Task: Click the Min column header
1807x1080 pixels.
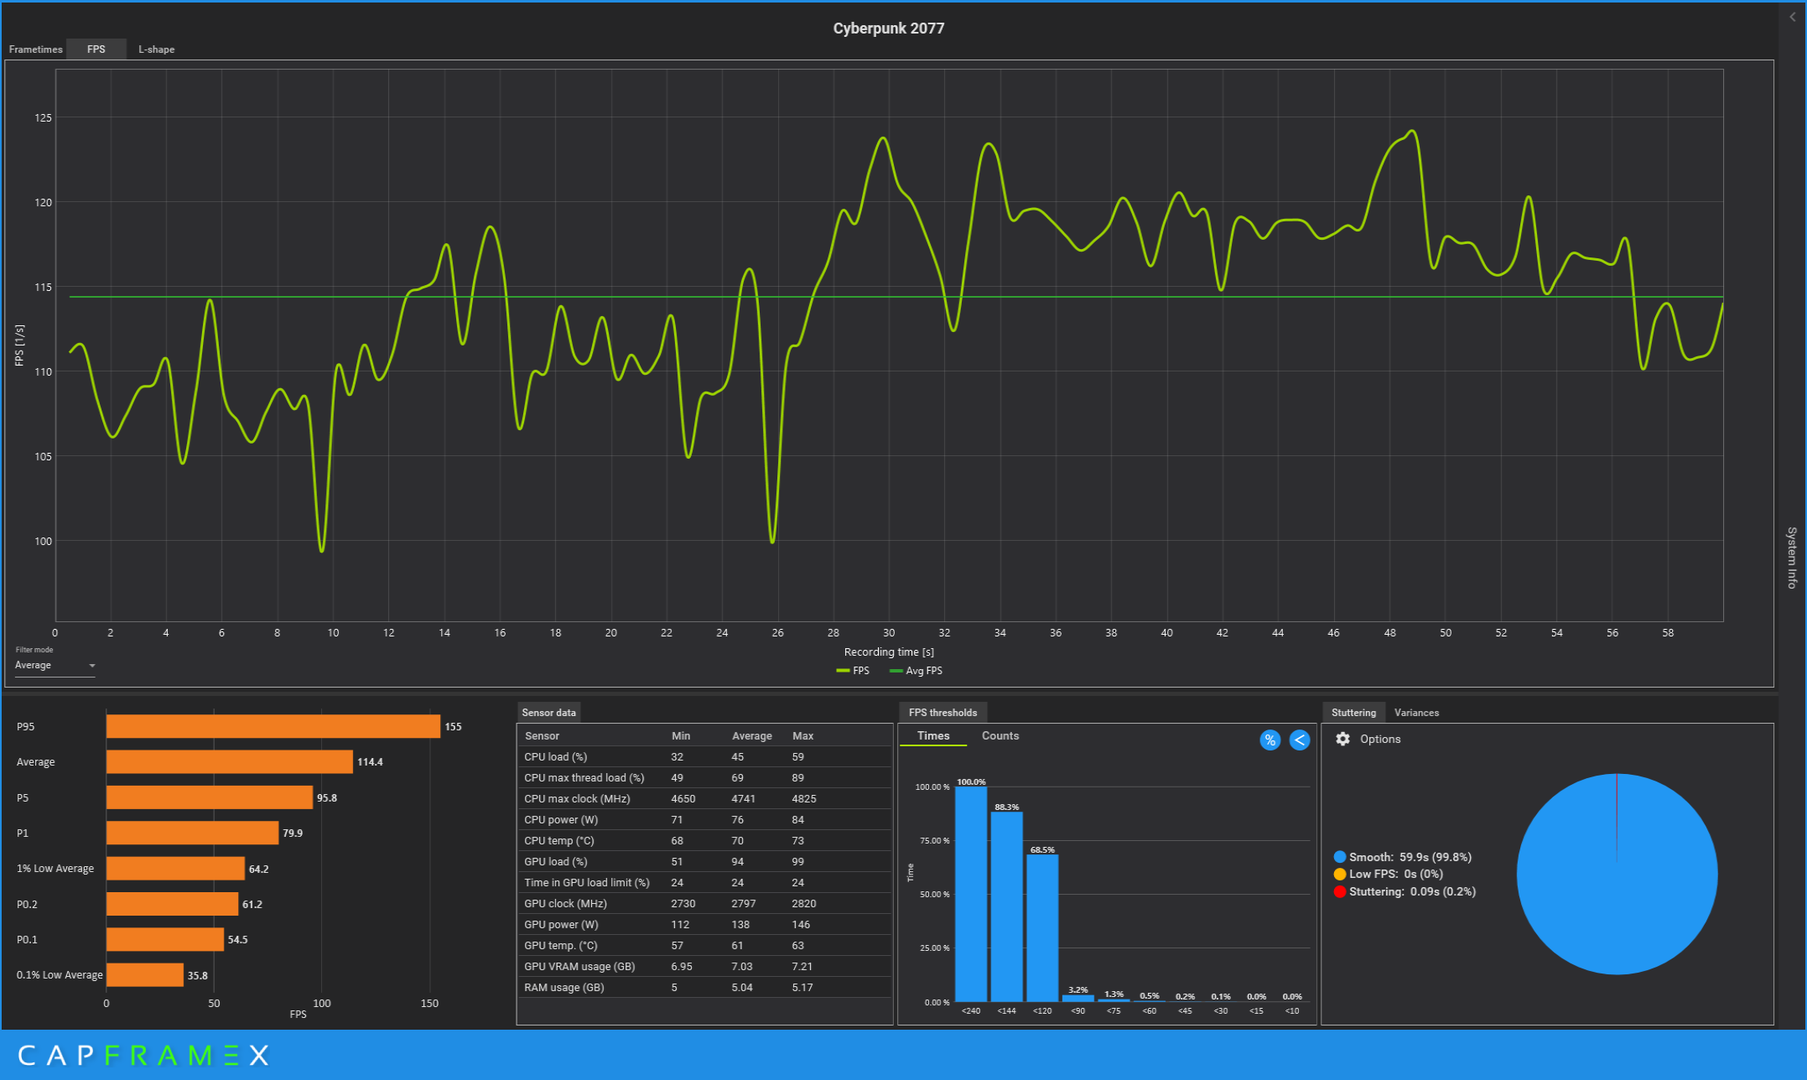Action: (x=681, y=736)
